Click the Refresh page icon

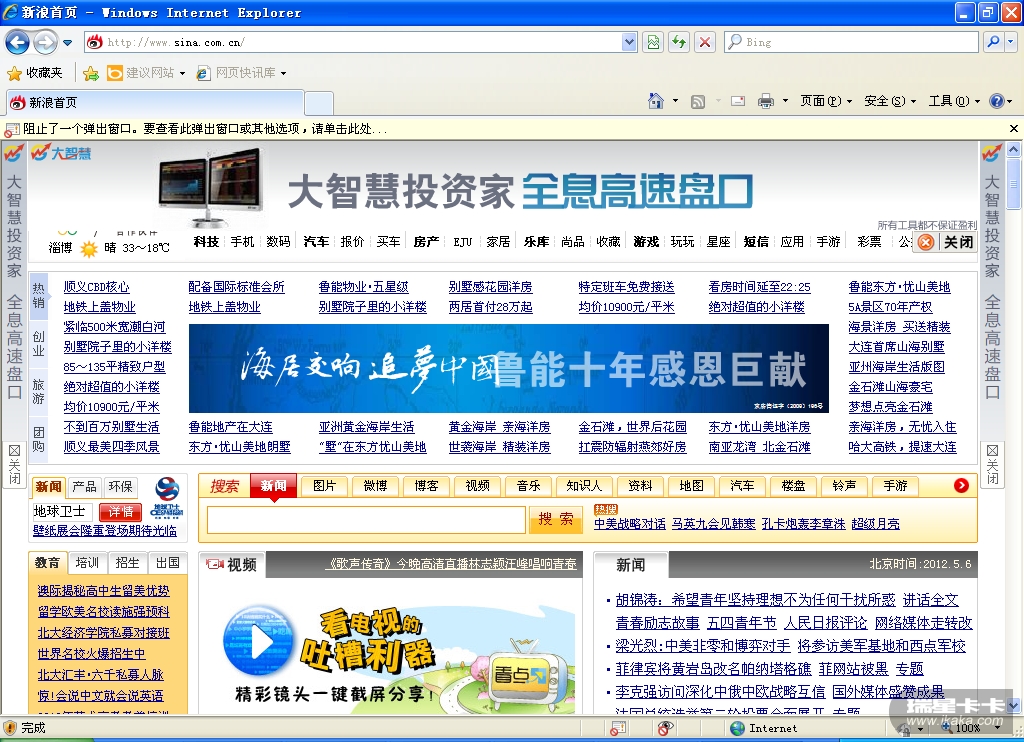679,42
